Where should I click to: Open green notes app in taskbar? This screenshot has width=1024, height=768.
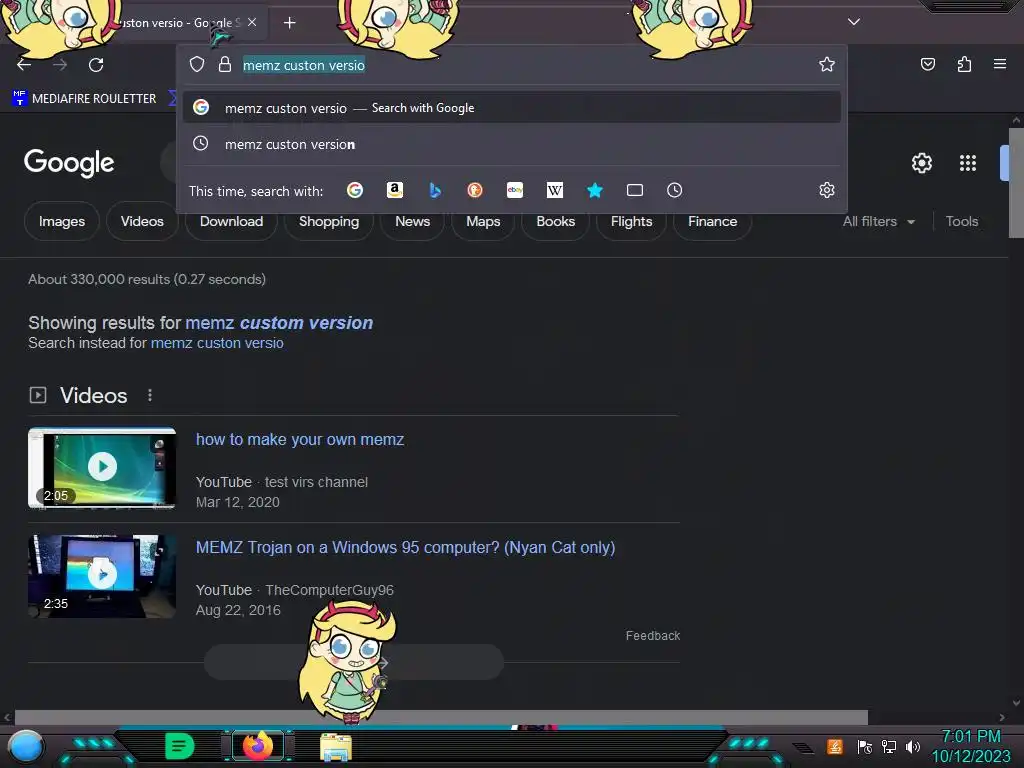[180, 746]
